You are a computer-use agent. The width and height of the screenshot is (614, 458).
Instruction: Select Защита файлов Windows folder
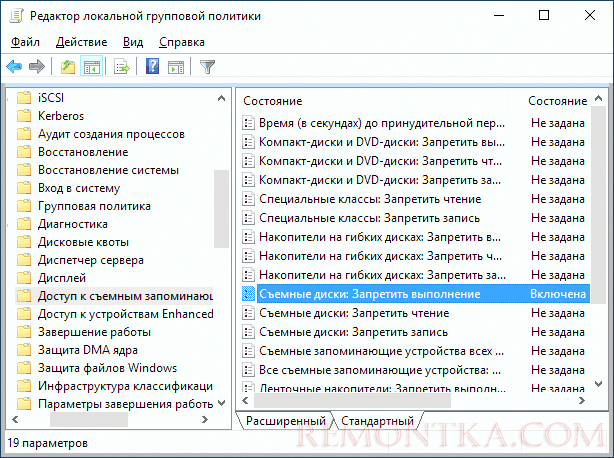coord(107,368)
